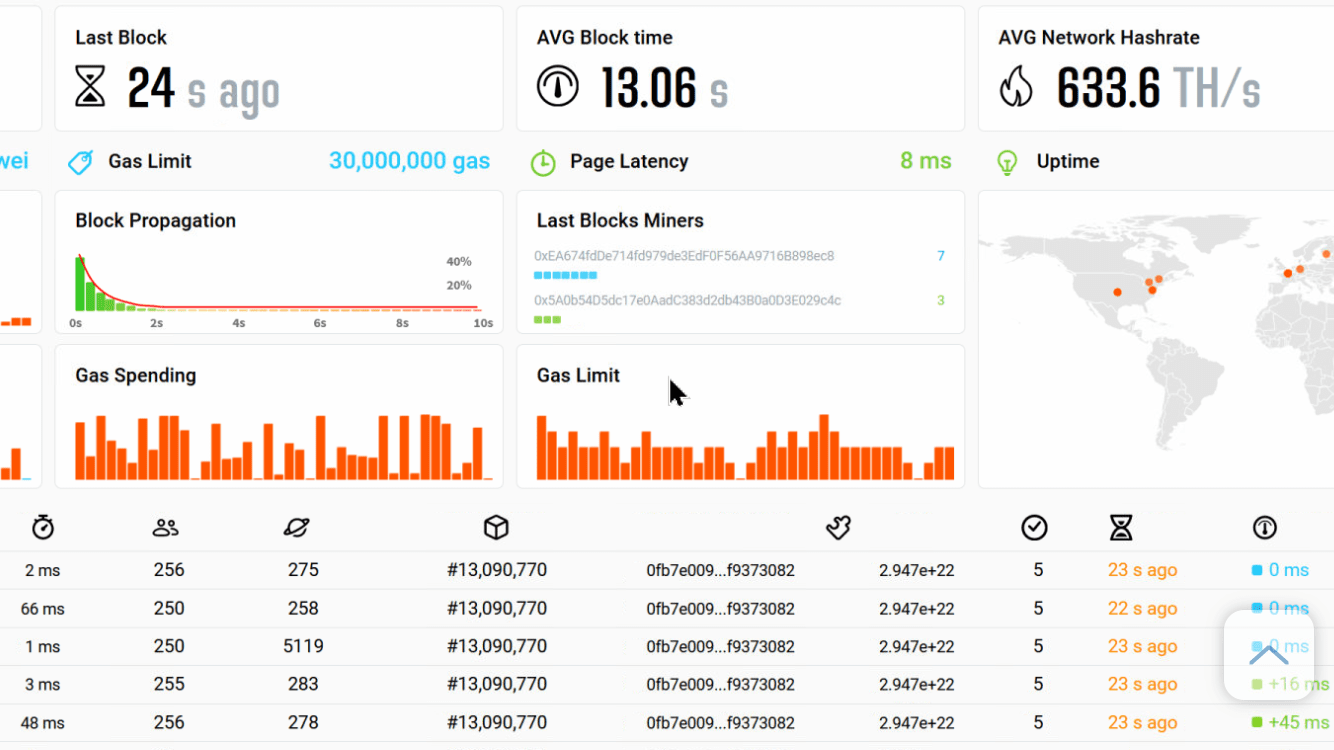
Task: Sort table by the cube block column icon
Action: [x=497, y=527]
